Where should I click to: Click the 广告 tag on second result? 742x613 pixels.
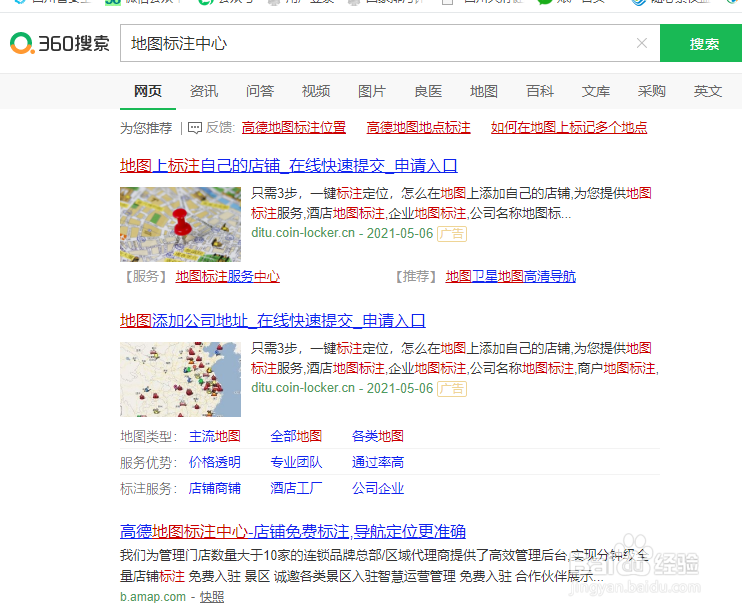452,389
